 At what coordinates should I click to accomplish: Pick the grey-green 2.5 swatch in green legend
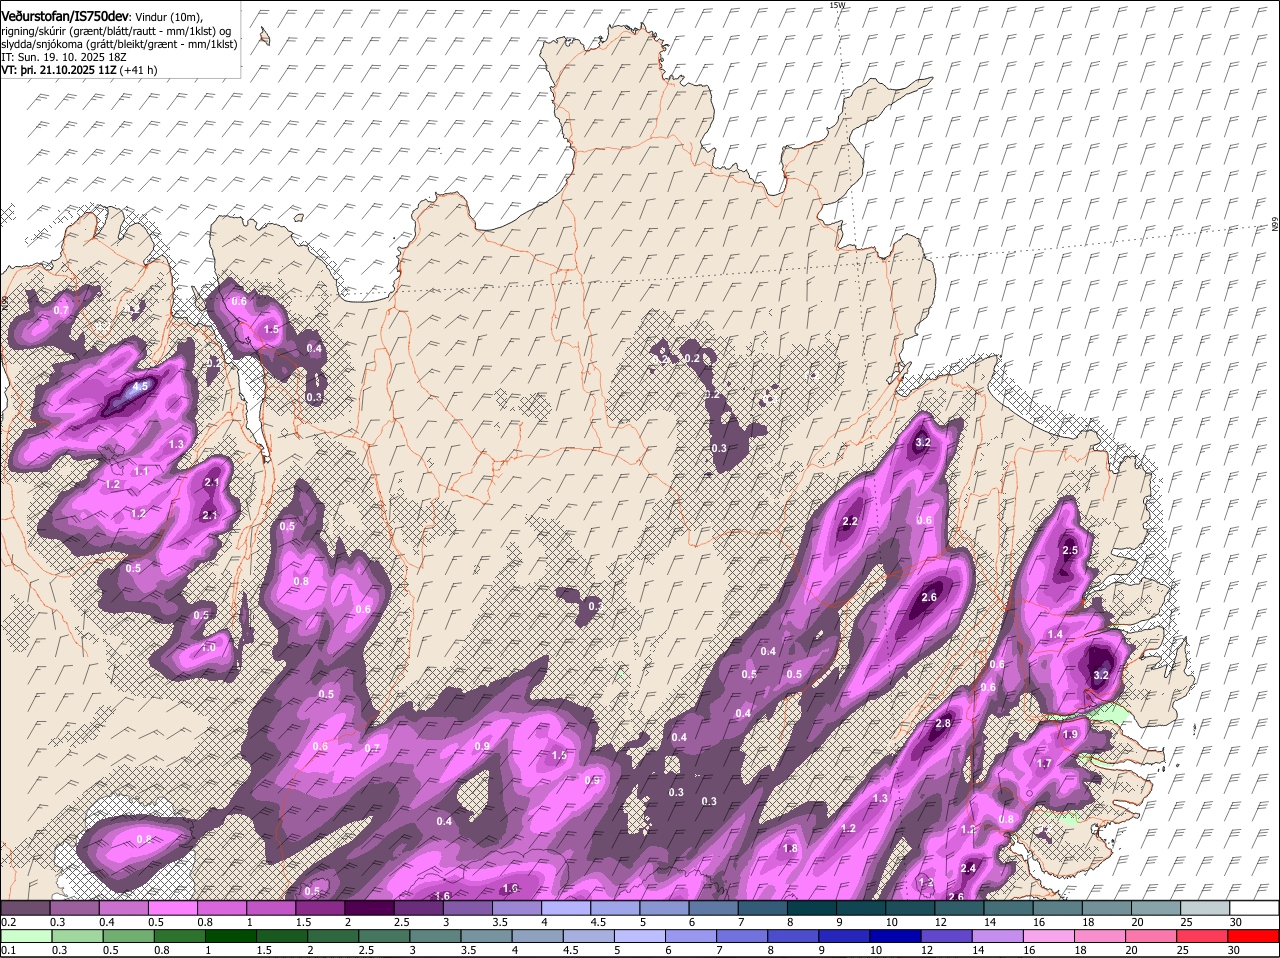(x=384, y=936)
